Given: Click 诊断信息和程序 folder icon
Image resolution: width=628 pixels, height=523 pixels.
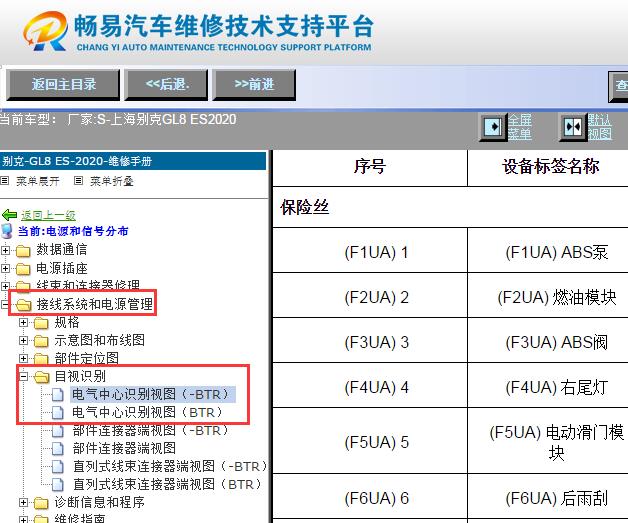Looking at the screenshot, I should point(41,503).
